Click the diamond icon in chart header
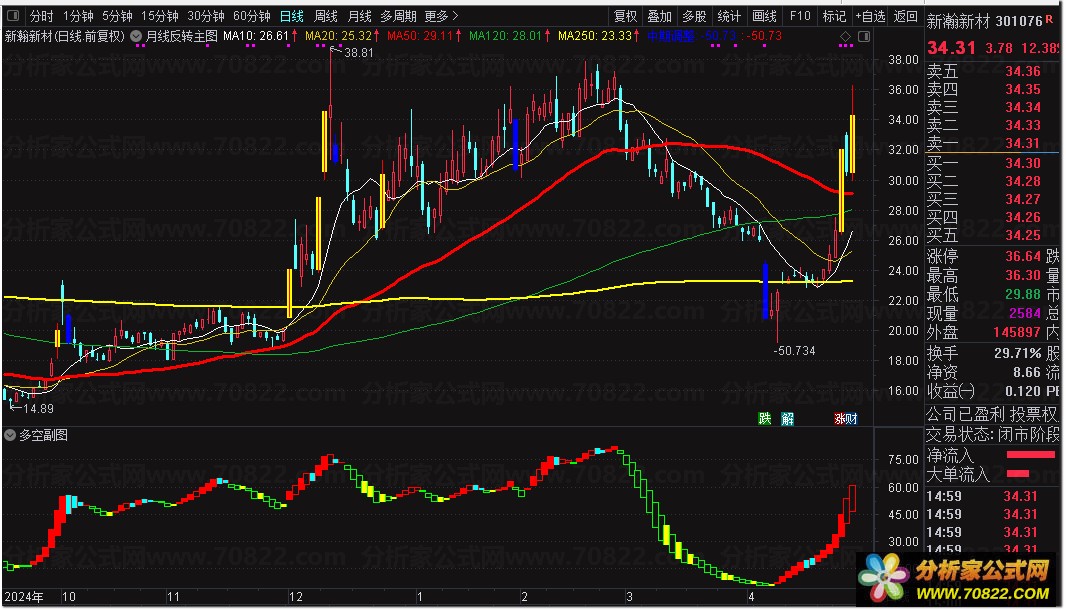The image size is (1066, 610). click(x=845, y=36)
